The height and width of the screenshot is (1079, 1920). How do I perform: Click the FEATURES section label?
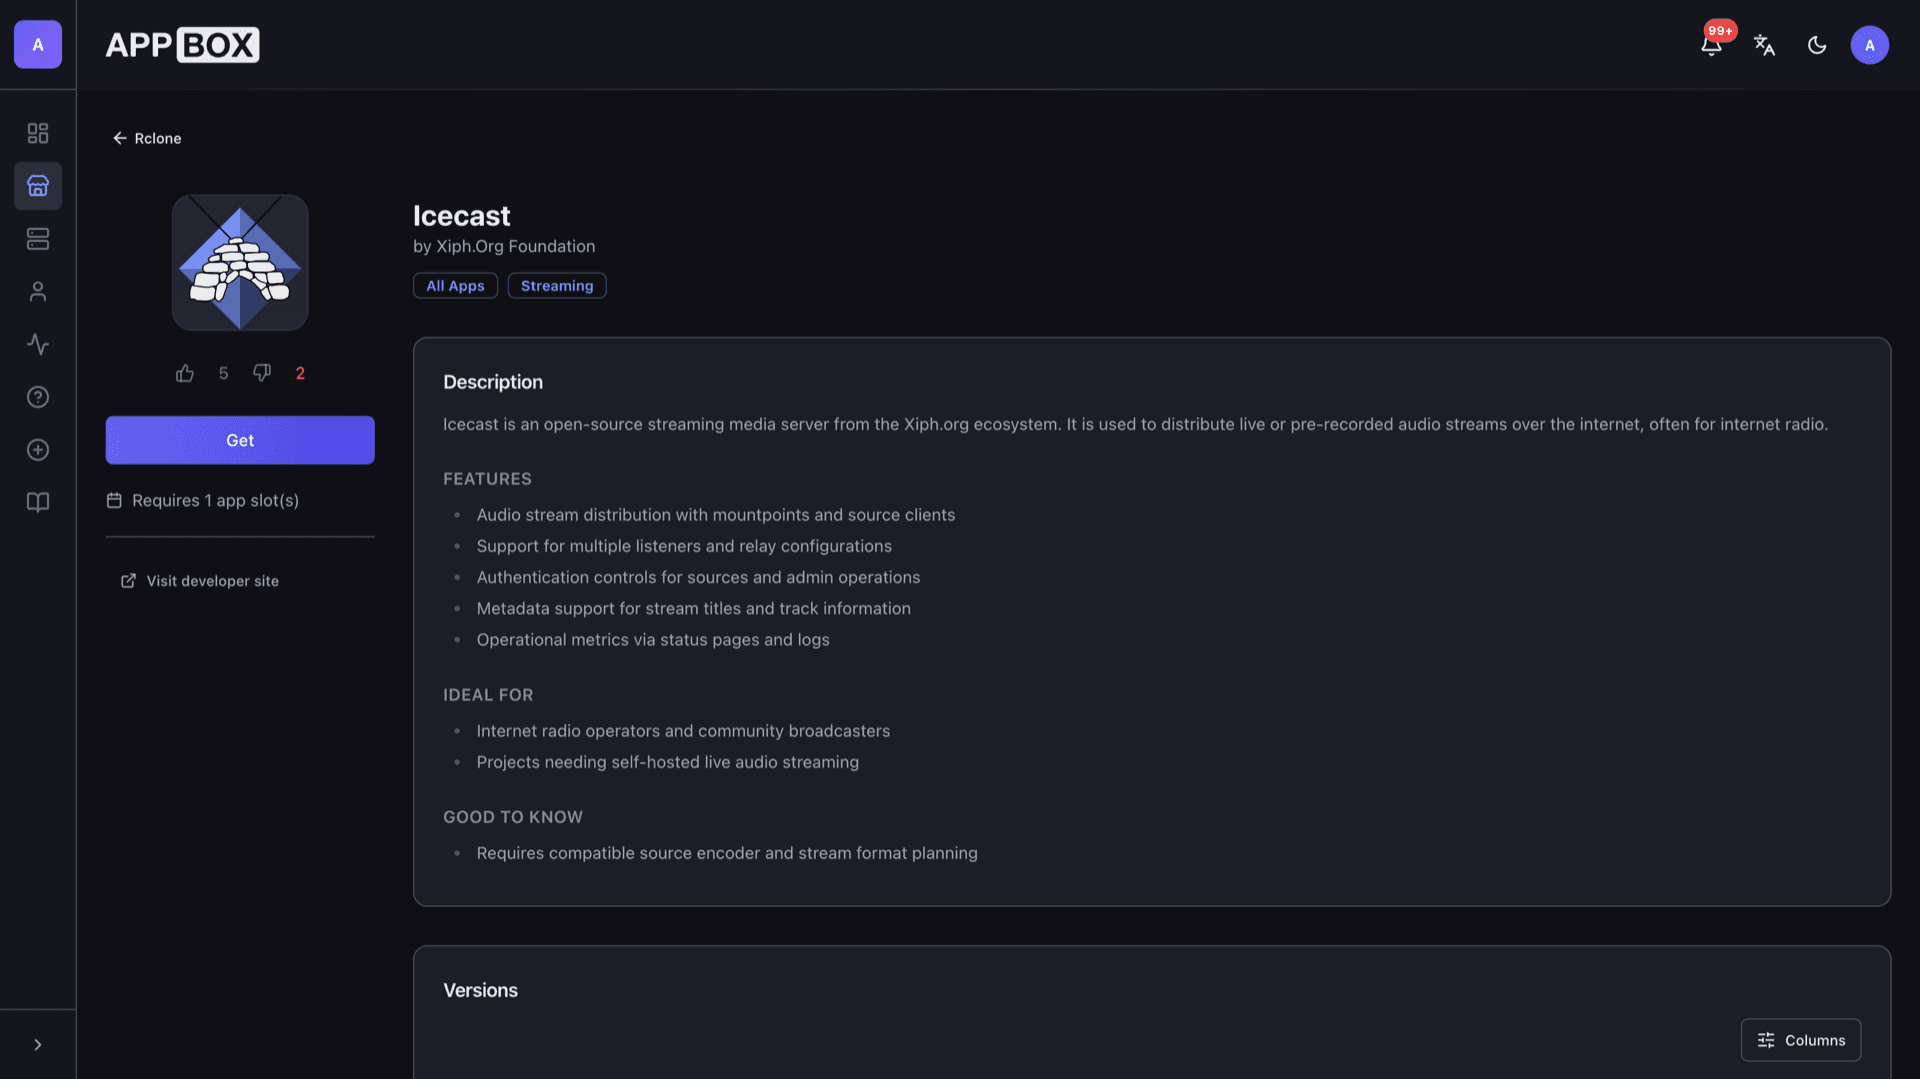click(x=487, y=479)
